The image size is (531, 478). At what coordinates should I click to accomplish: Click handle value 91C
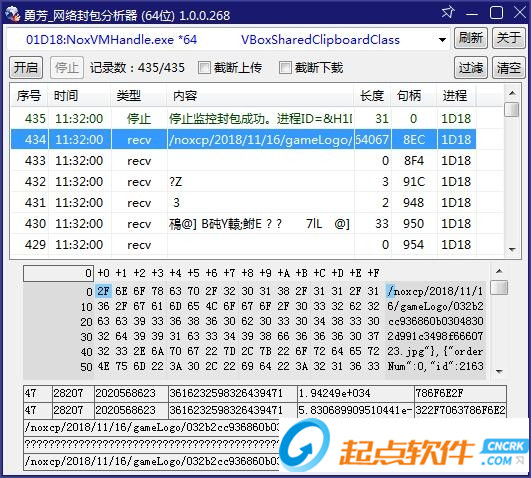tap(414, 182)
